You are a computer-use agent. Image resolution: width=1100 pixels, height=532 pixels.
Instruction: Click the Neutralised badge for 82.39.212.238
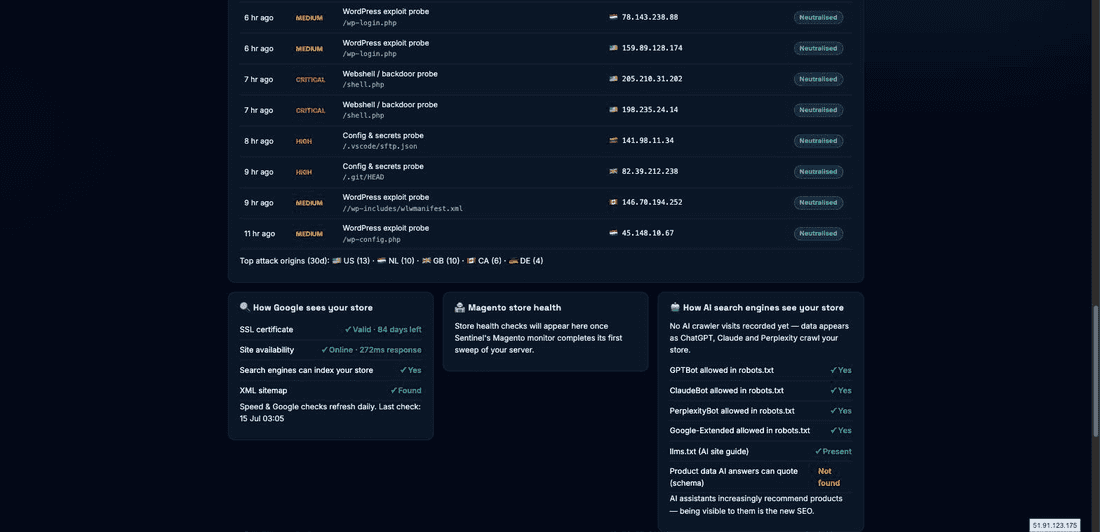tap(819, 171)
